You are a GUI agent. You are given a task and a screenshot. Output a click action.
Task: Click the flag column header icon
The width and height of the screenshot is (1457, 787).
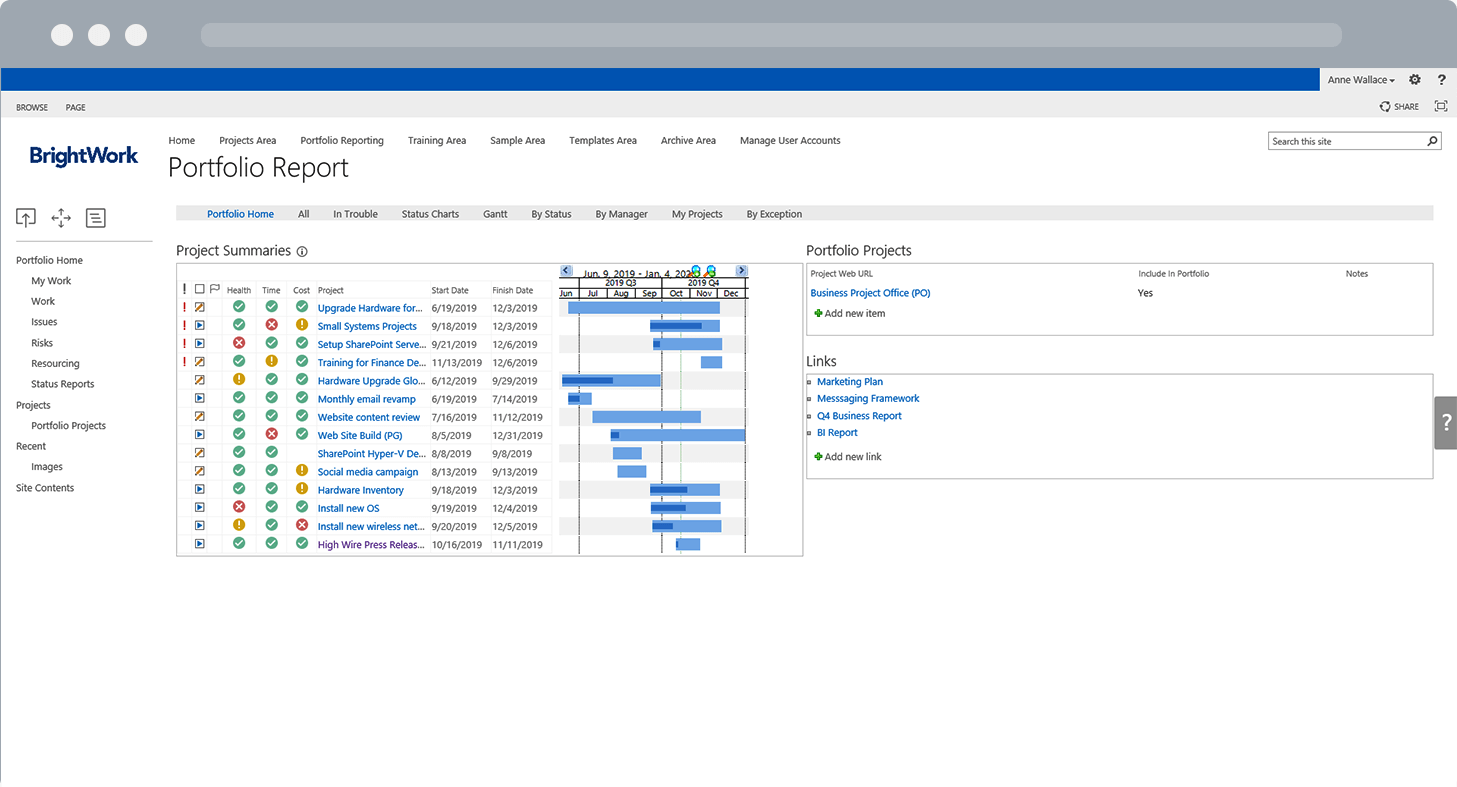pyautogui.click(x=215, y=289)
